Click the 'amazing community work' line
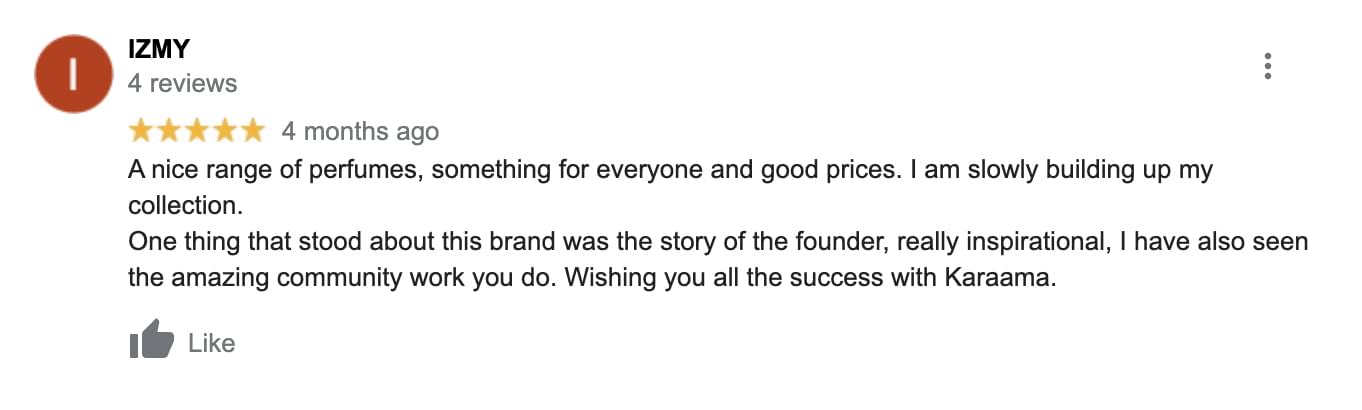 coord(592,278)
